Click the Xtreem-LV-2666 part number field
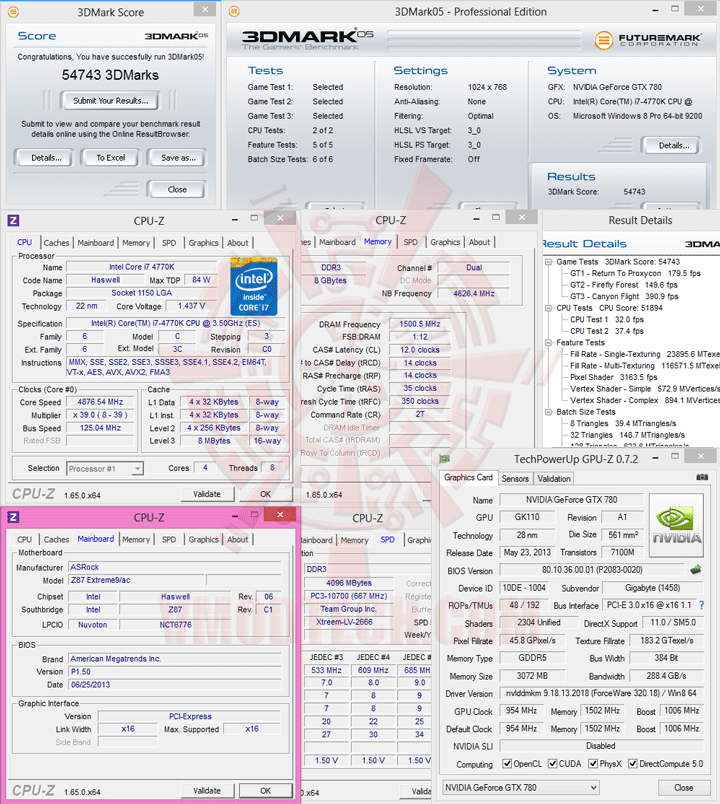This screenshot has height=804, width=720. click(x=349, y=622)
